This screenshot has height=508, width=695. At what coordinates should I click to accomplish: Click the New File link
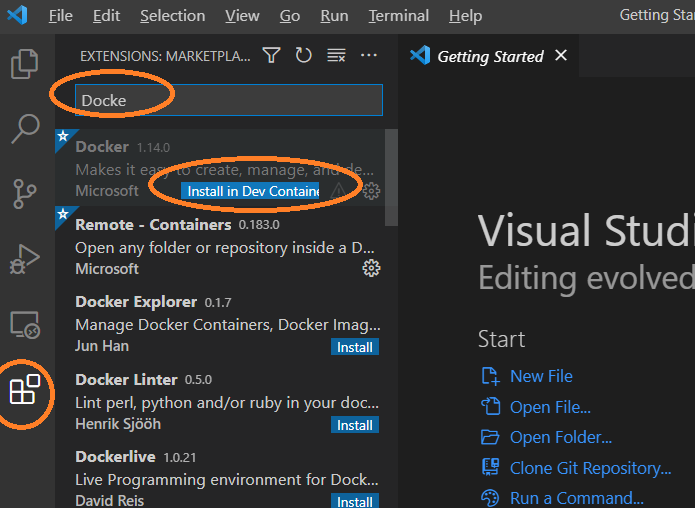[541, 376]
